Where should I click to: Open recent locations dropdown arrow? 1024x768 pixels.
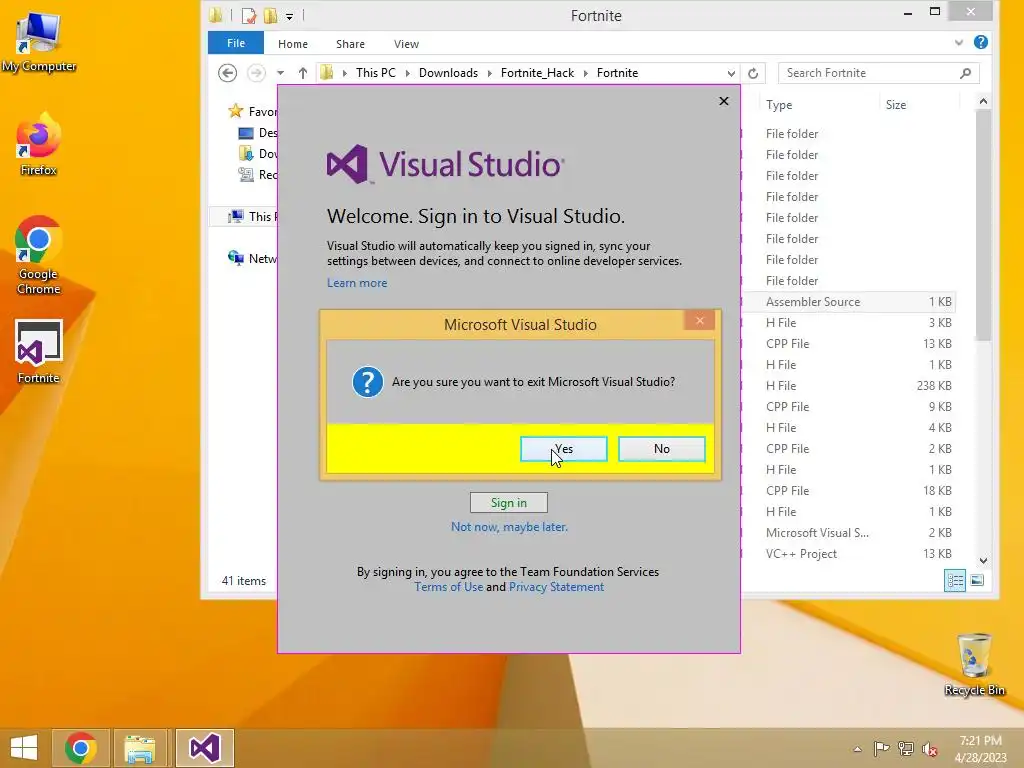pos(280,73)
